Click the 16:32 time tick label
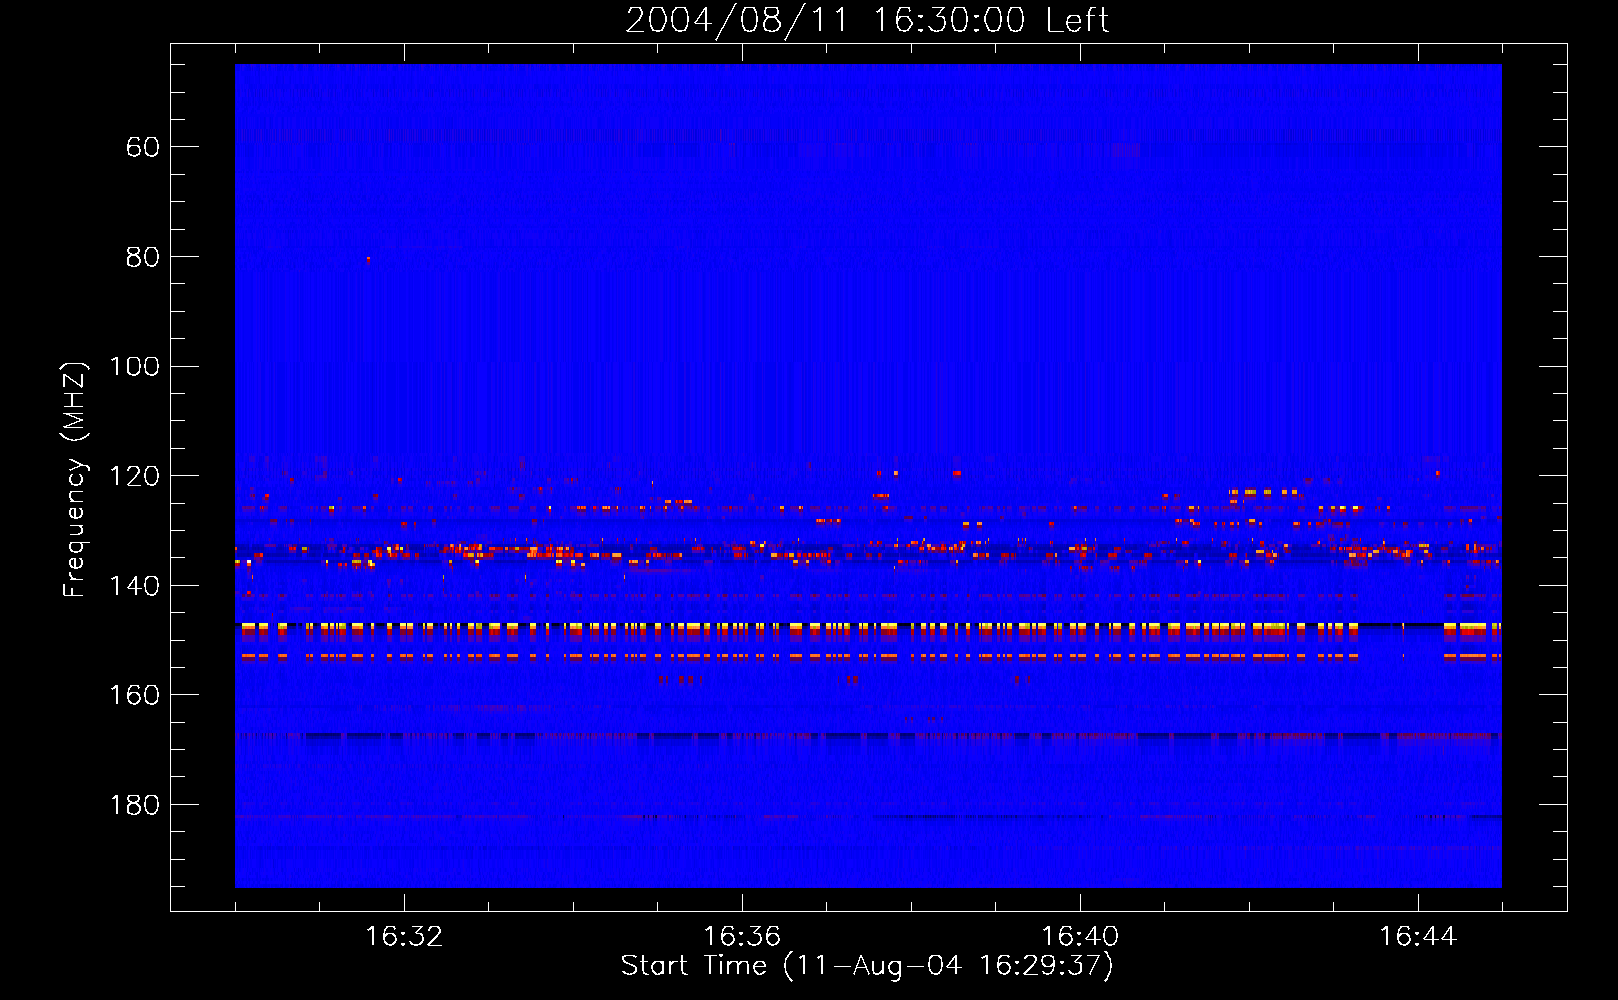Screen dimensions: 1618x1000 coord(404,936)
